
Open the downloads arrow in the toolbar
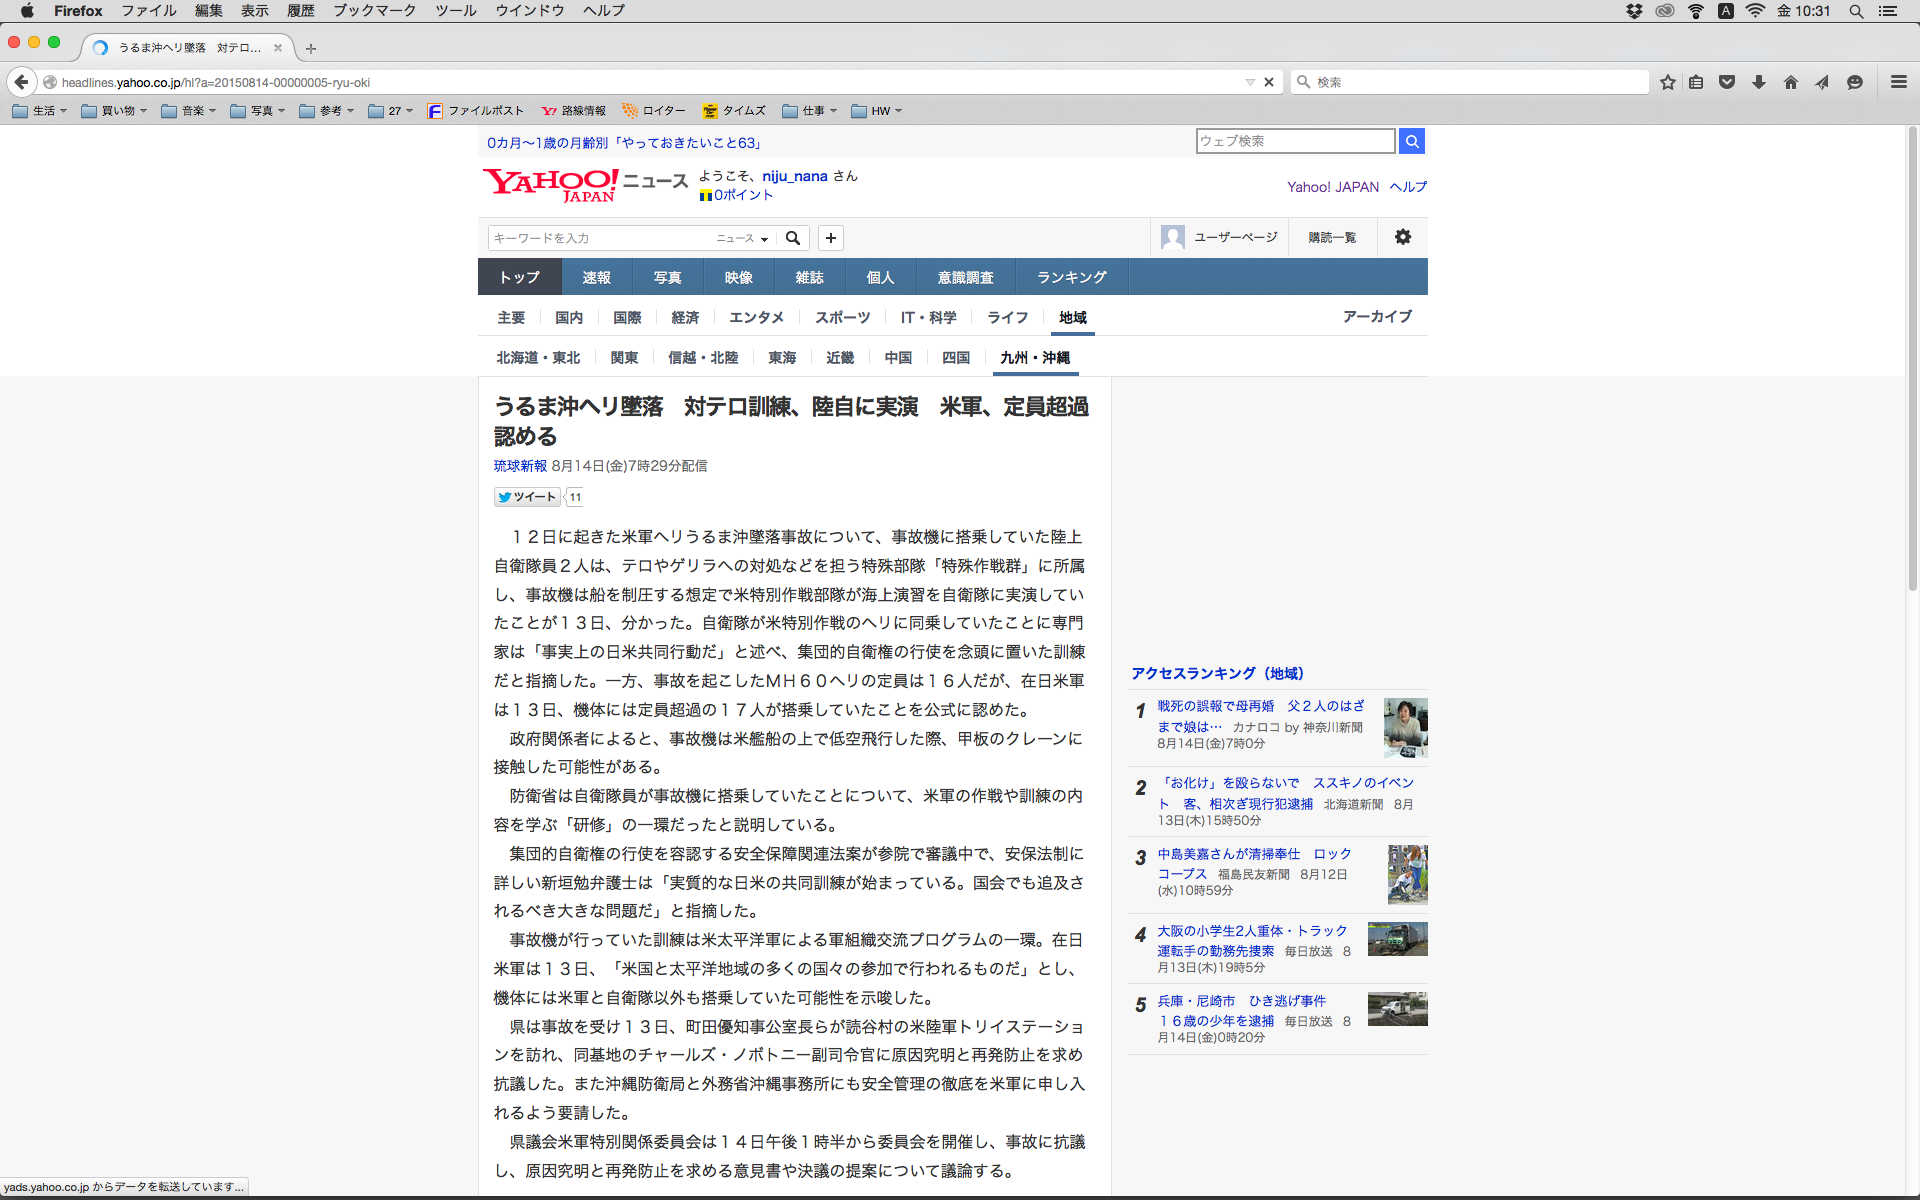point(1759,82)
